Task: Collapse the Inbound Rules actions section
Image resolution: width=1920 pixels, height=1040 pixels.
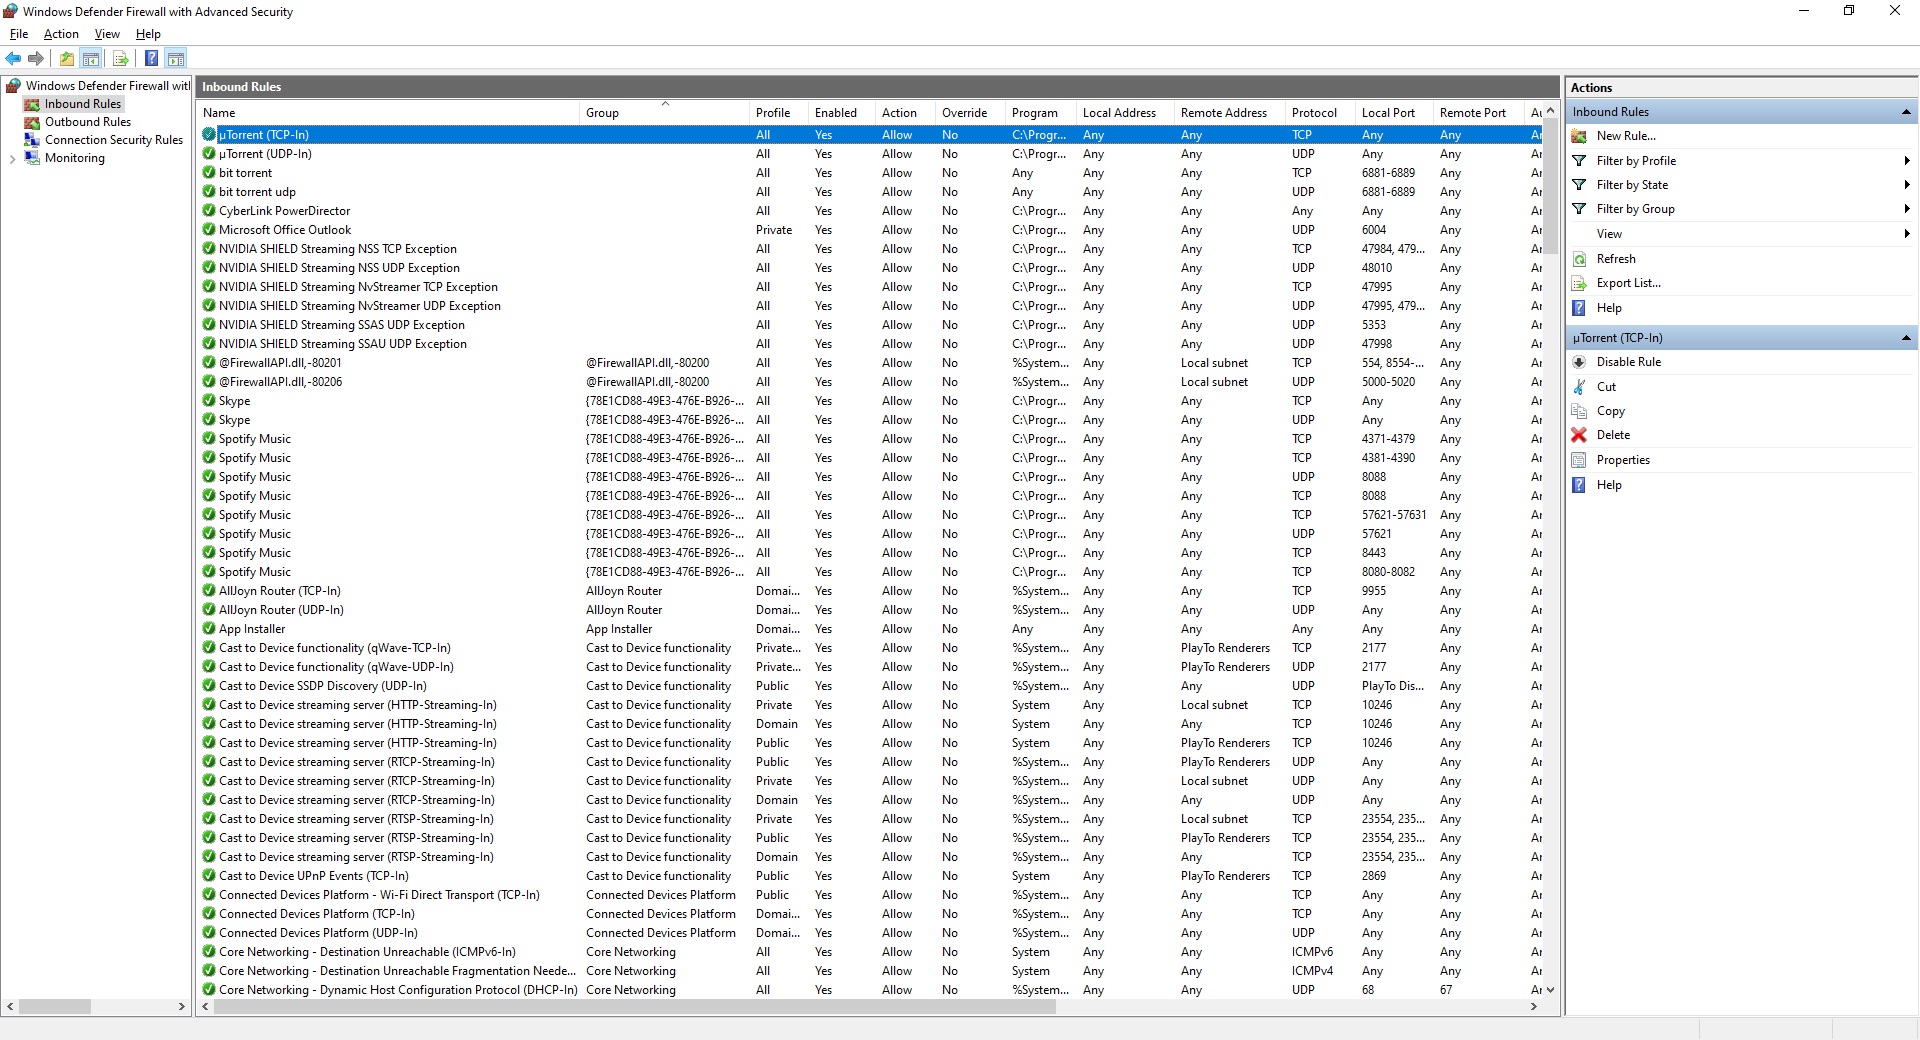Action: [x=1906, y=112]
